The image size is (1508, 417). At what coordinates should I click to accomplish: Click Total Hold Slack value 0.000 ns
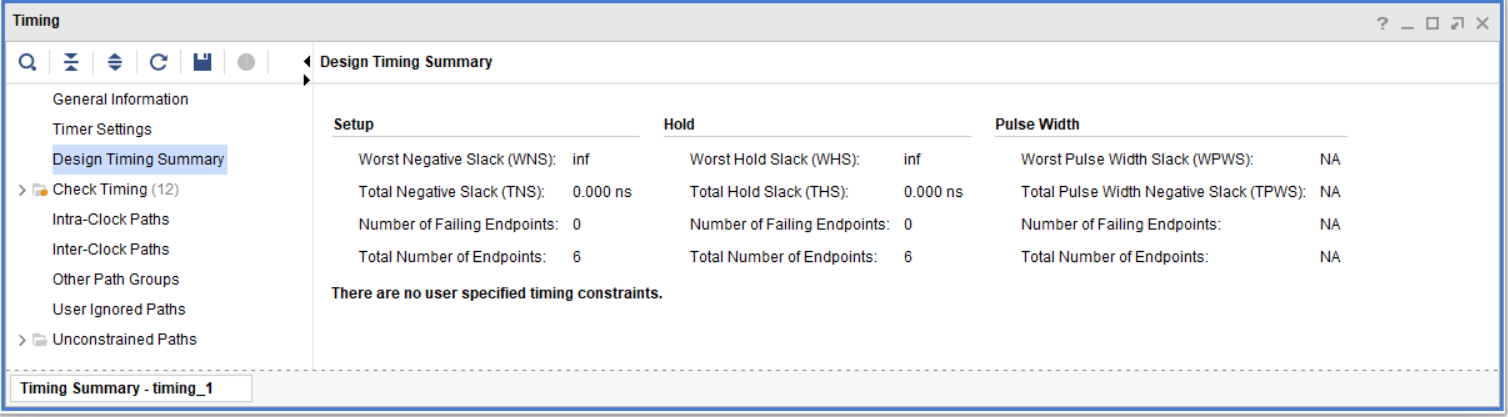(x=933, y=192)
